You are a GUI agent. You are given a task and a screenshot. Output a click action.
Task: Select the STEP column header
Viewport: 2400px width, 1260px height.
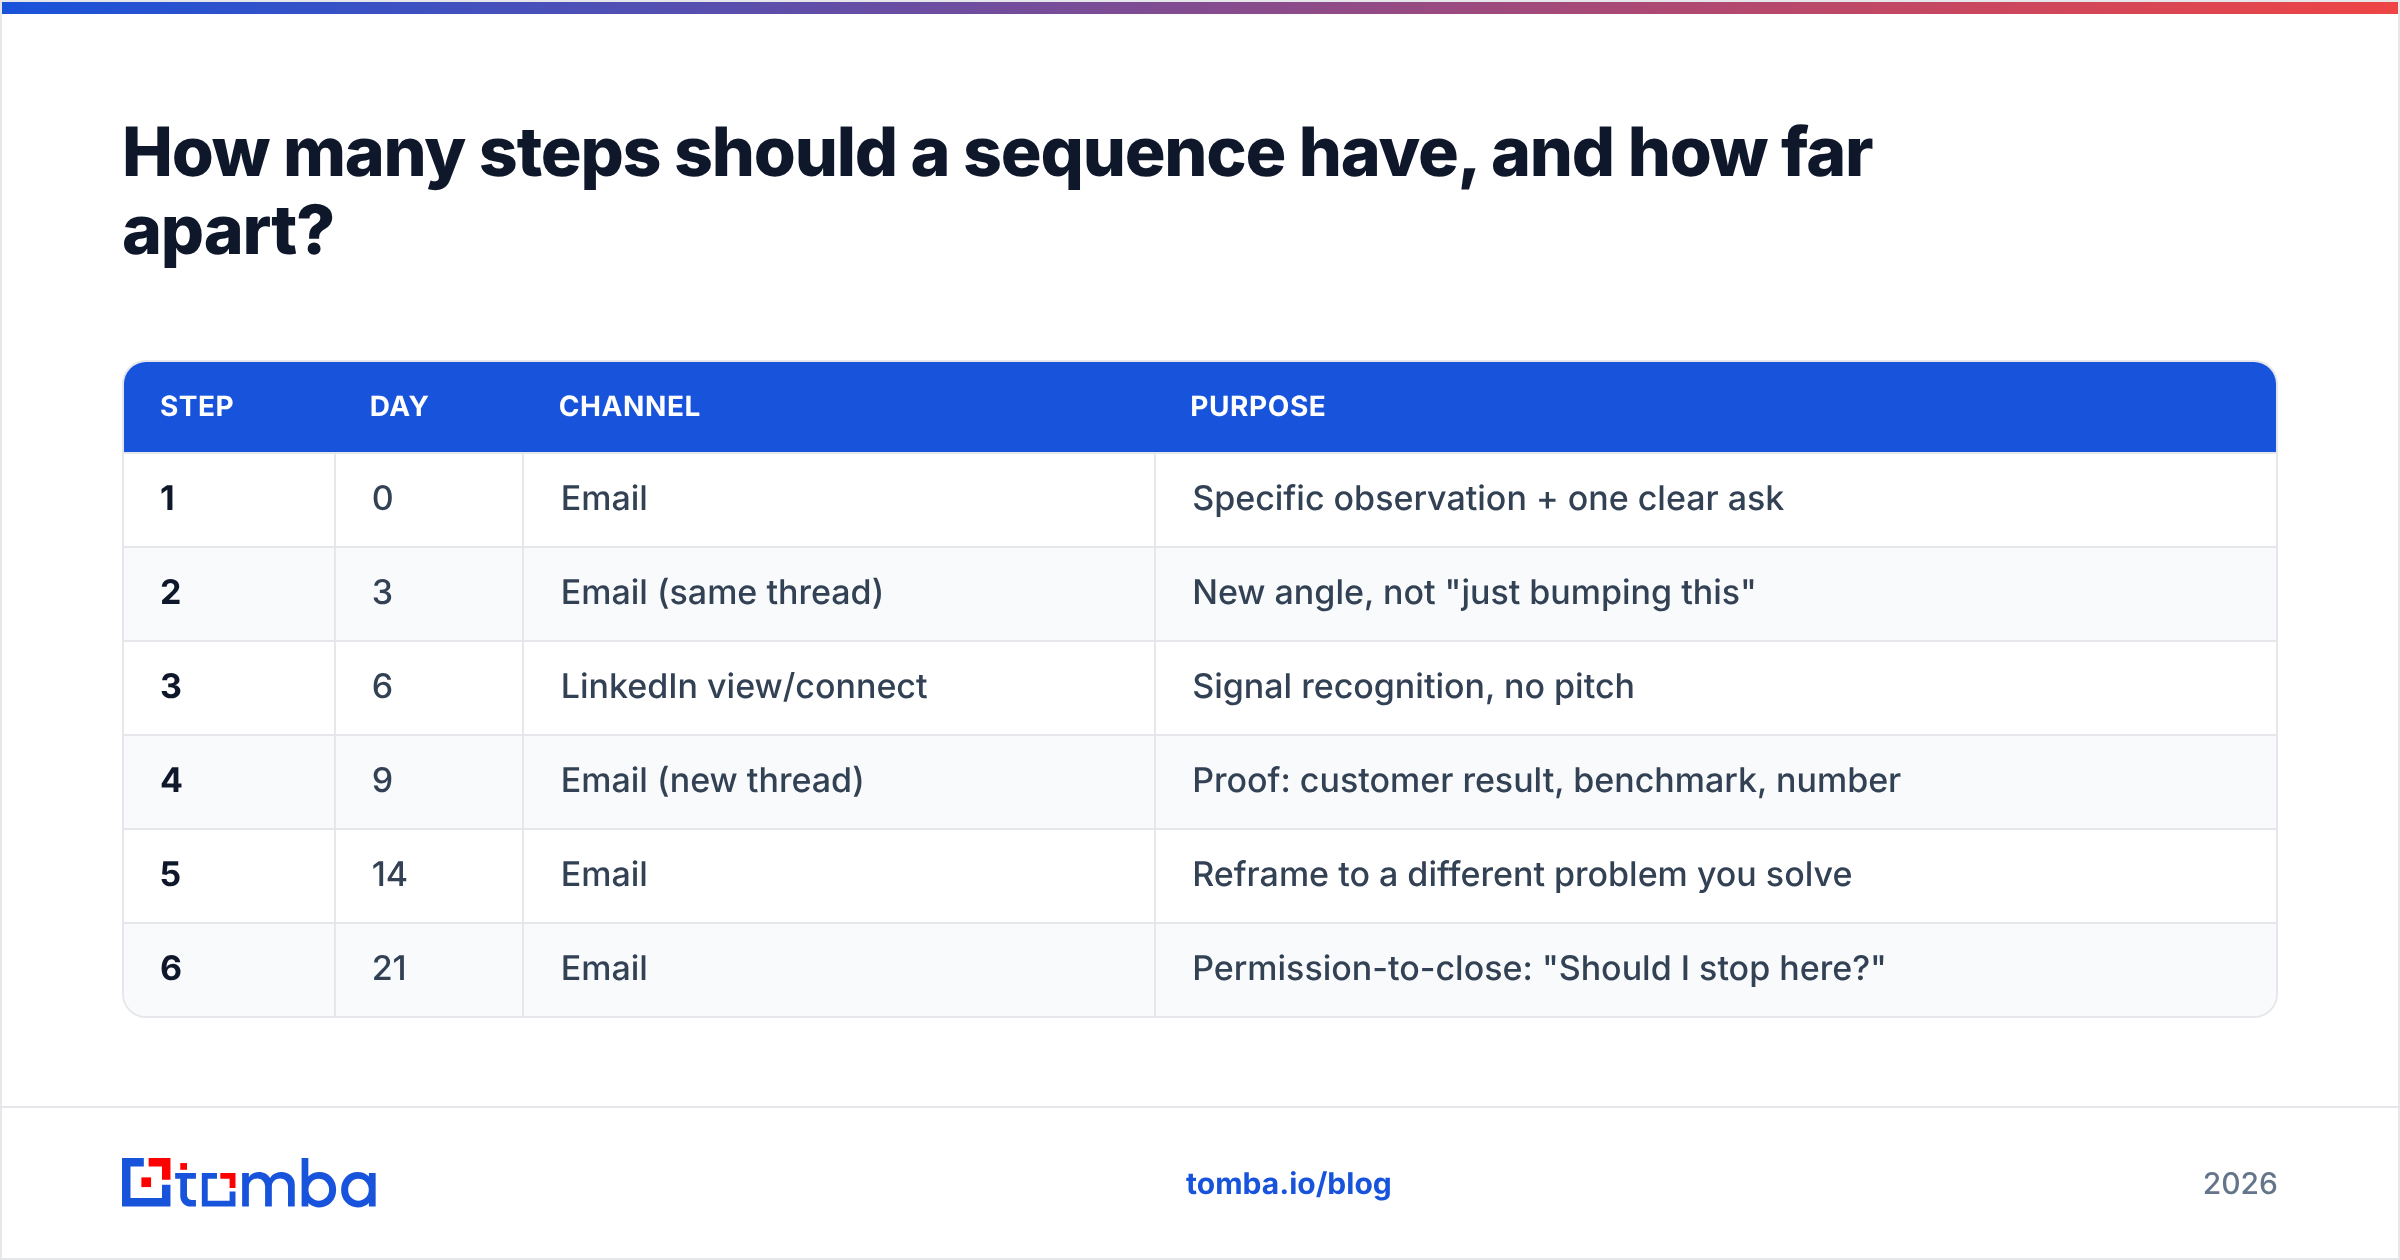(x=197, y=406)
